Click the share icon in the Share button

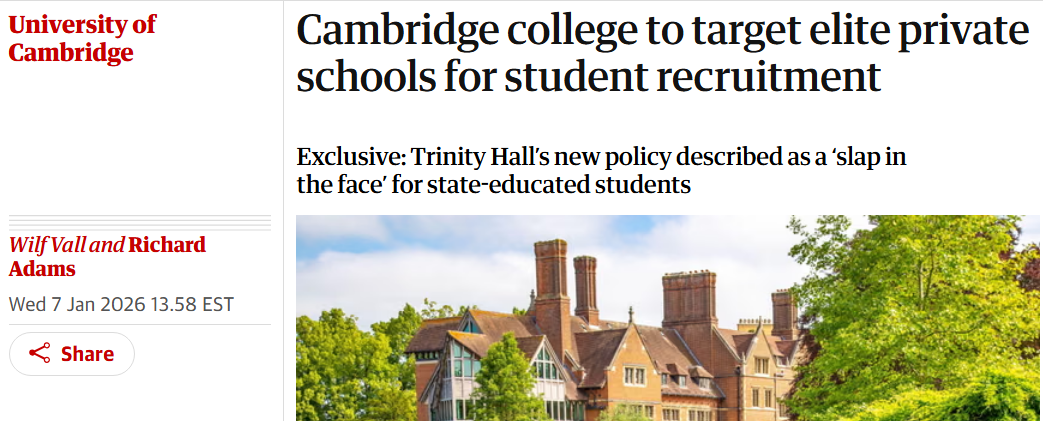click(x=40, y=354)
